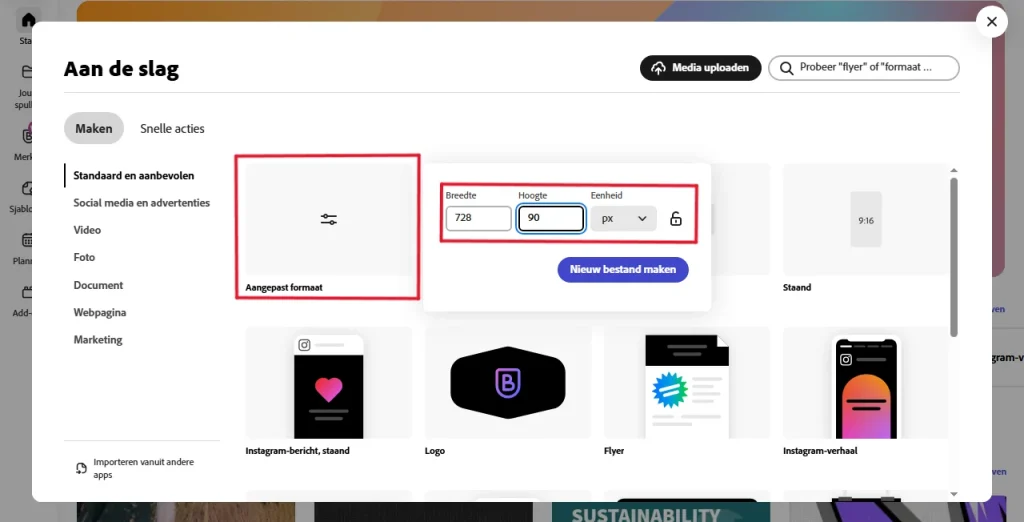Switch to the Snelle acties tab
1024x522 pixels.
pos(172,129)
